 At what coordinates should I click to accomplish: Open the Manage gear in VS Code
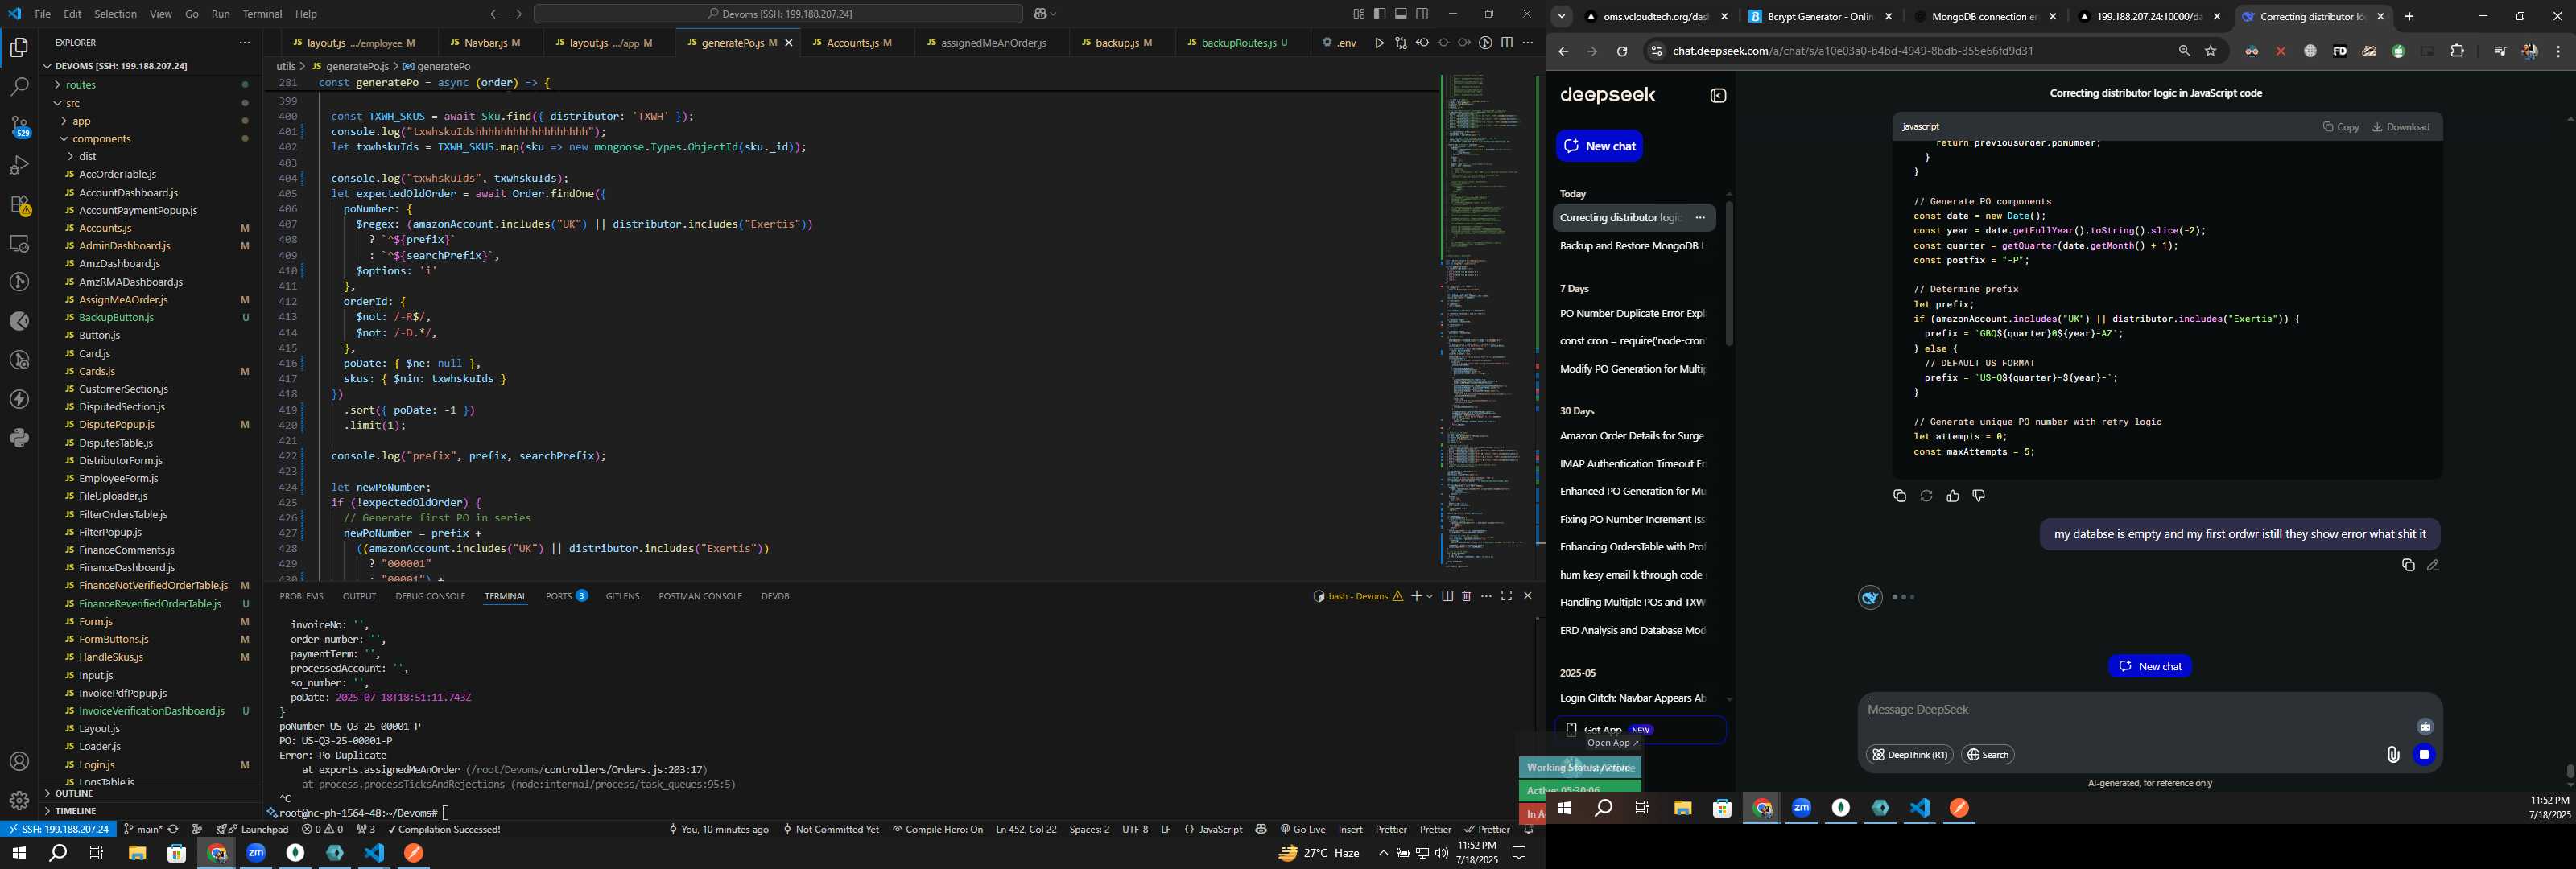(19, 801)
